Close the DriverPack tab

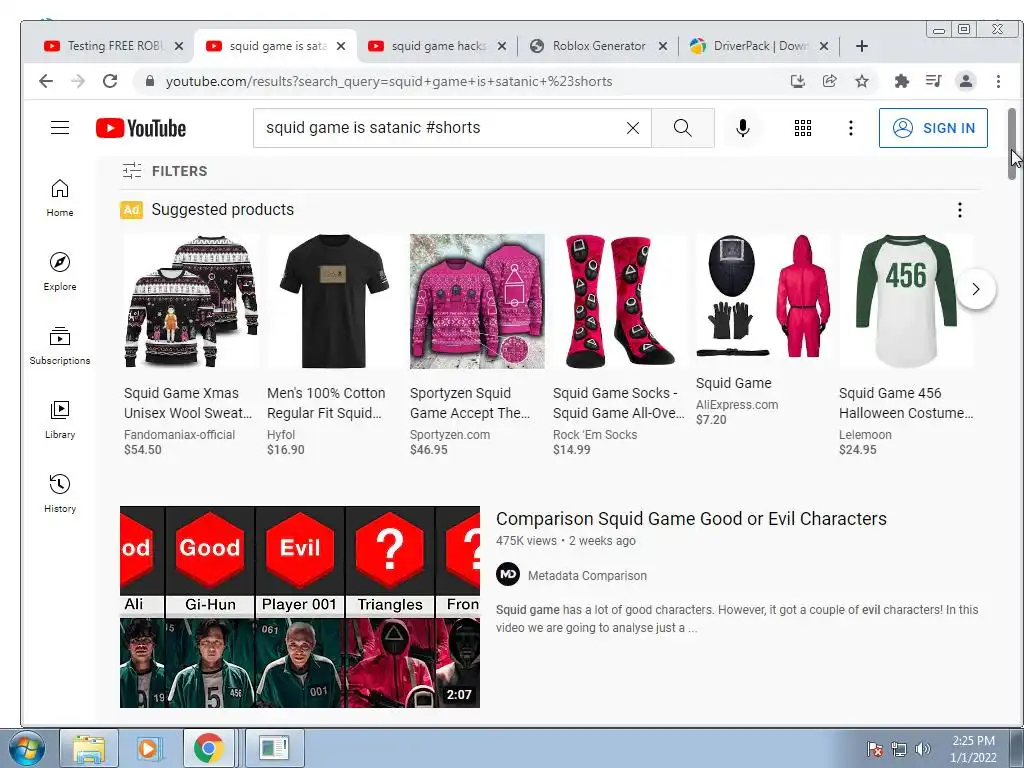tap(824, 46)
